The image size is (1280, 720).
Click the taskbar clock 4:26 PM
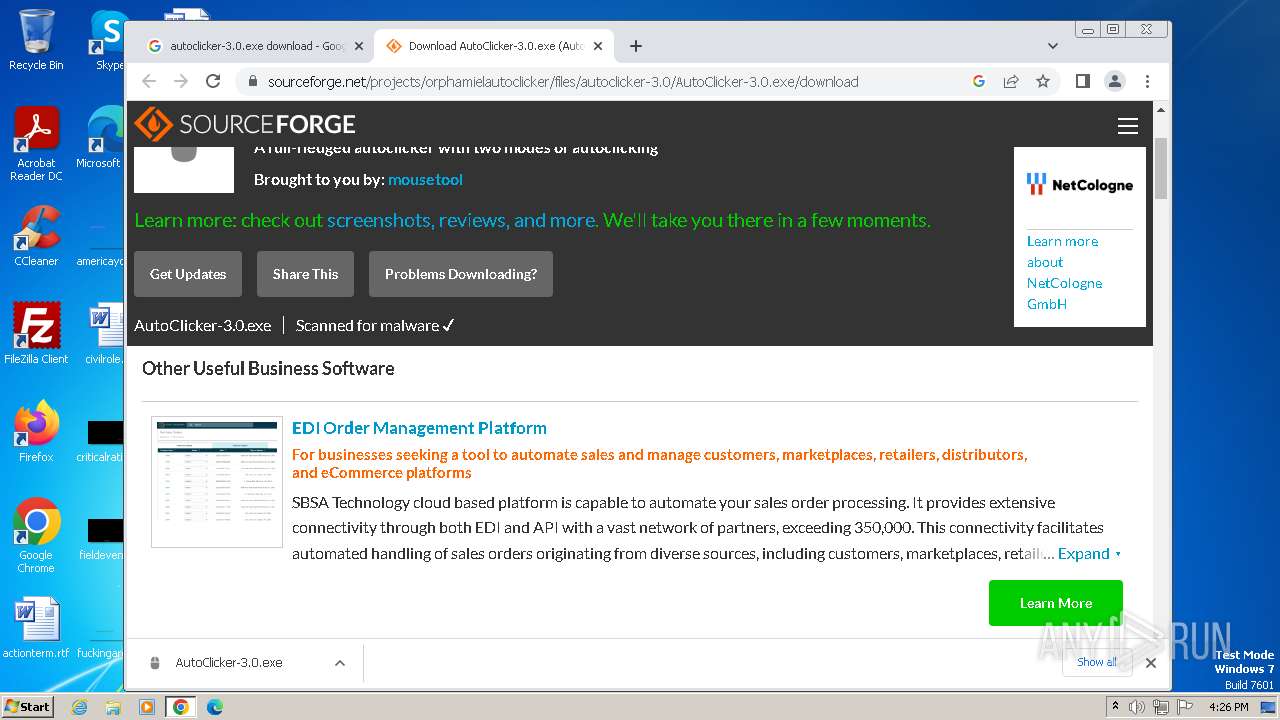click(1228, 707)
